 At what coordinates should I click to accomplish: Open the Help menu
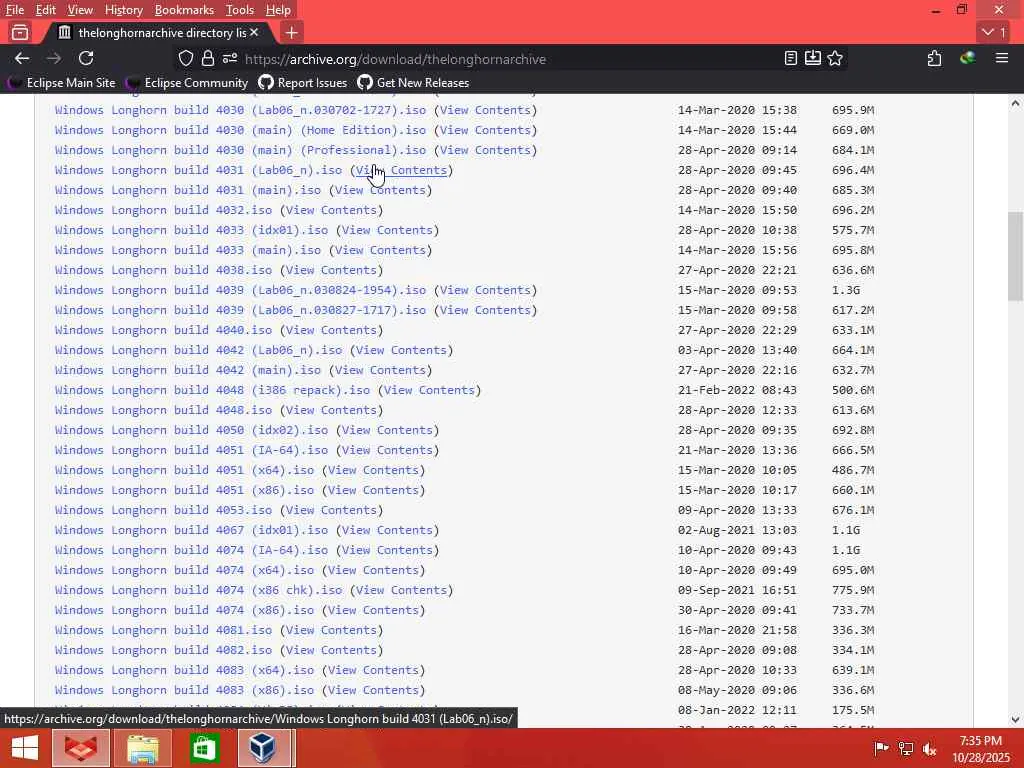tap(278, 10)
